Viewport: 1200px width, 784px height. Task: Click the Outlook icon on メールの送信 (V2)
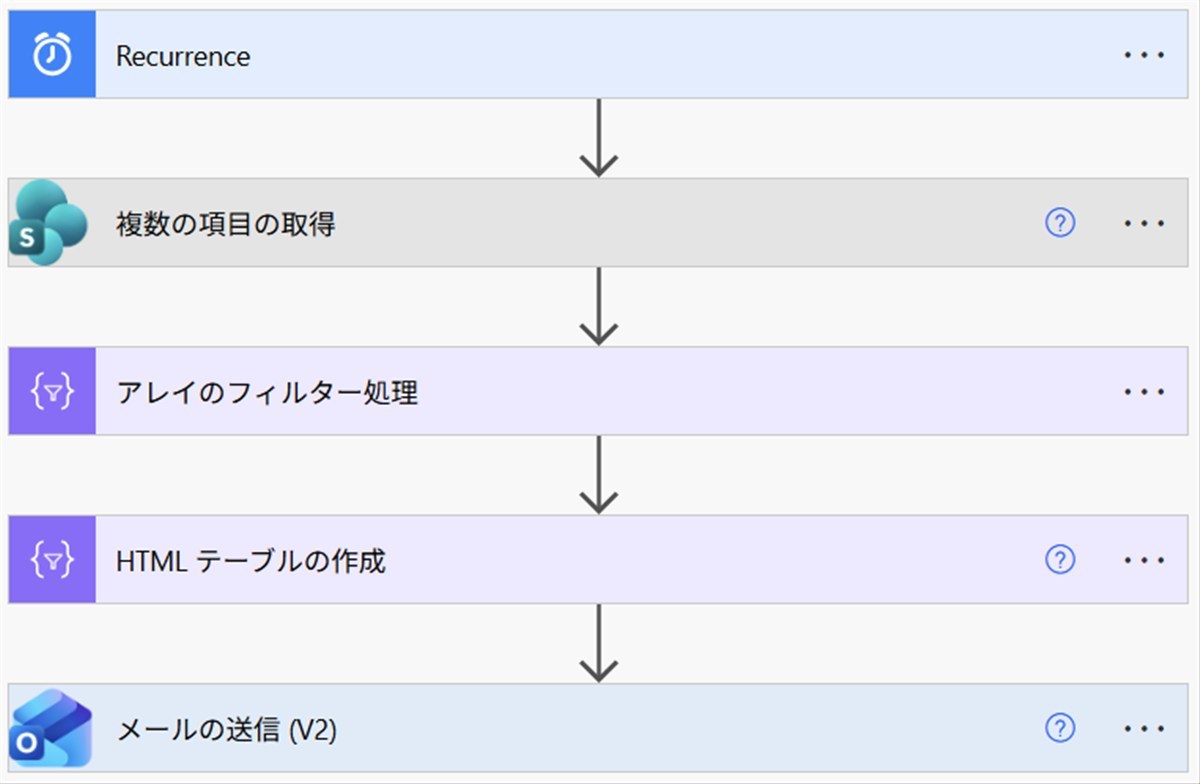pyautogui.click(x=52, y=728)
